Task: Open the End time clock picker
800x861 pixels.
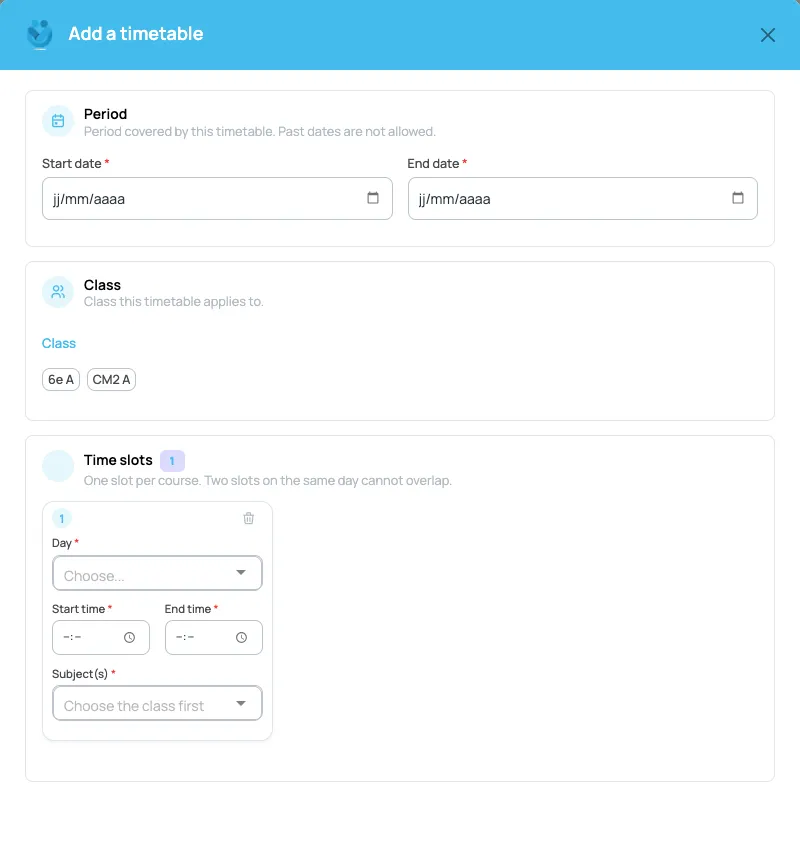Action: (242, 638)
